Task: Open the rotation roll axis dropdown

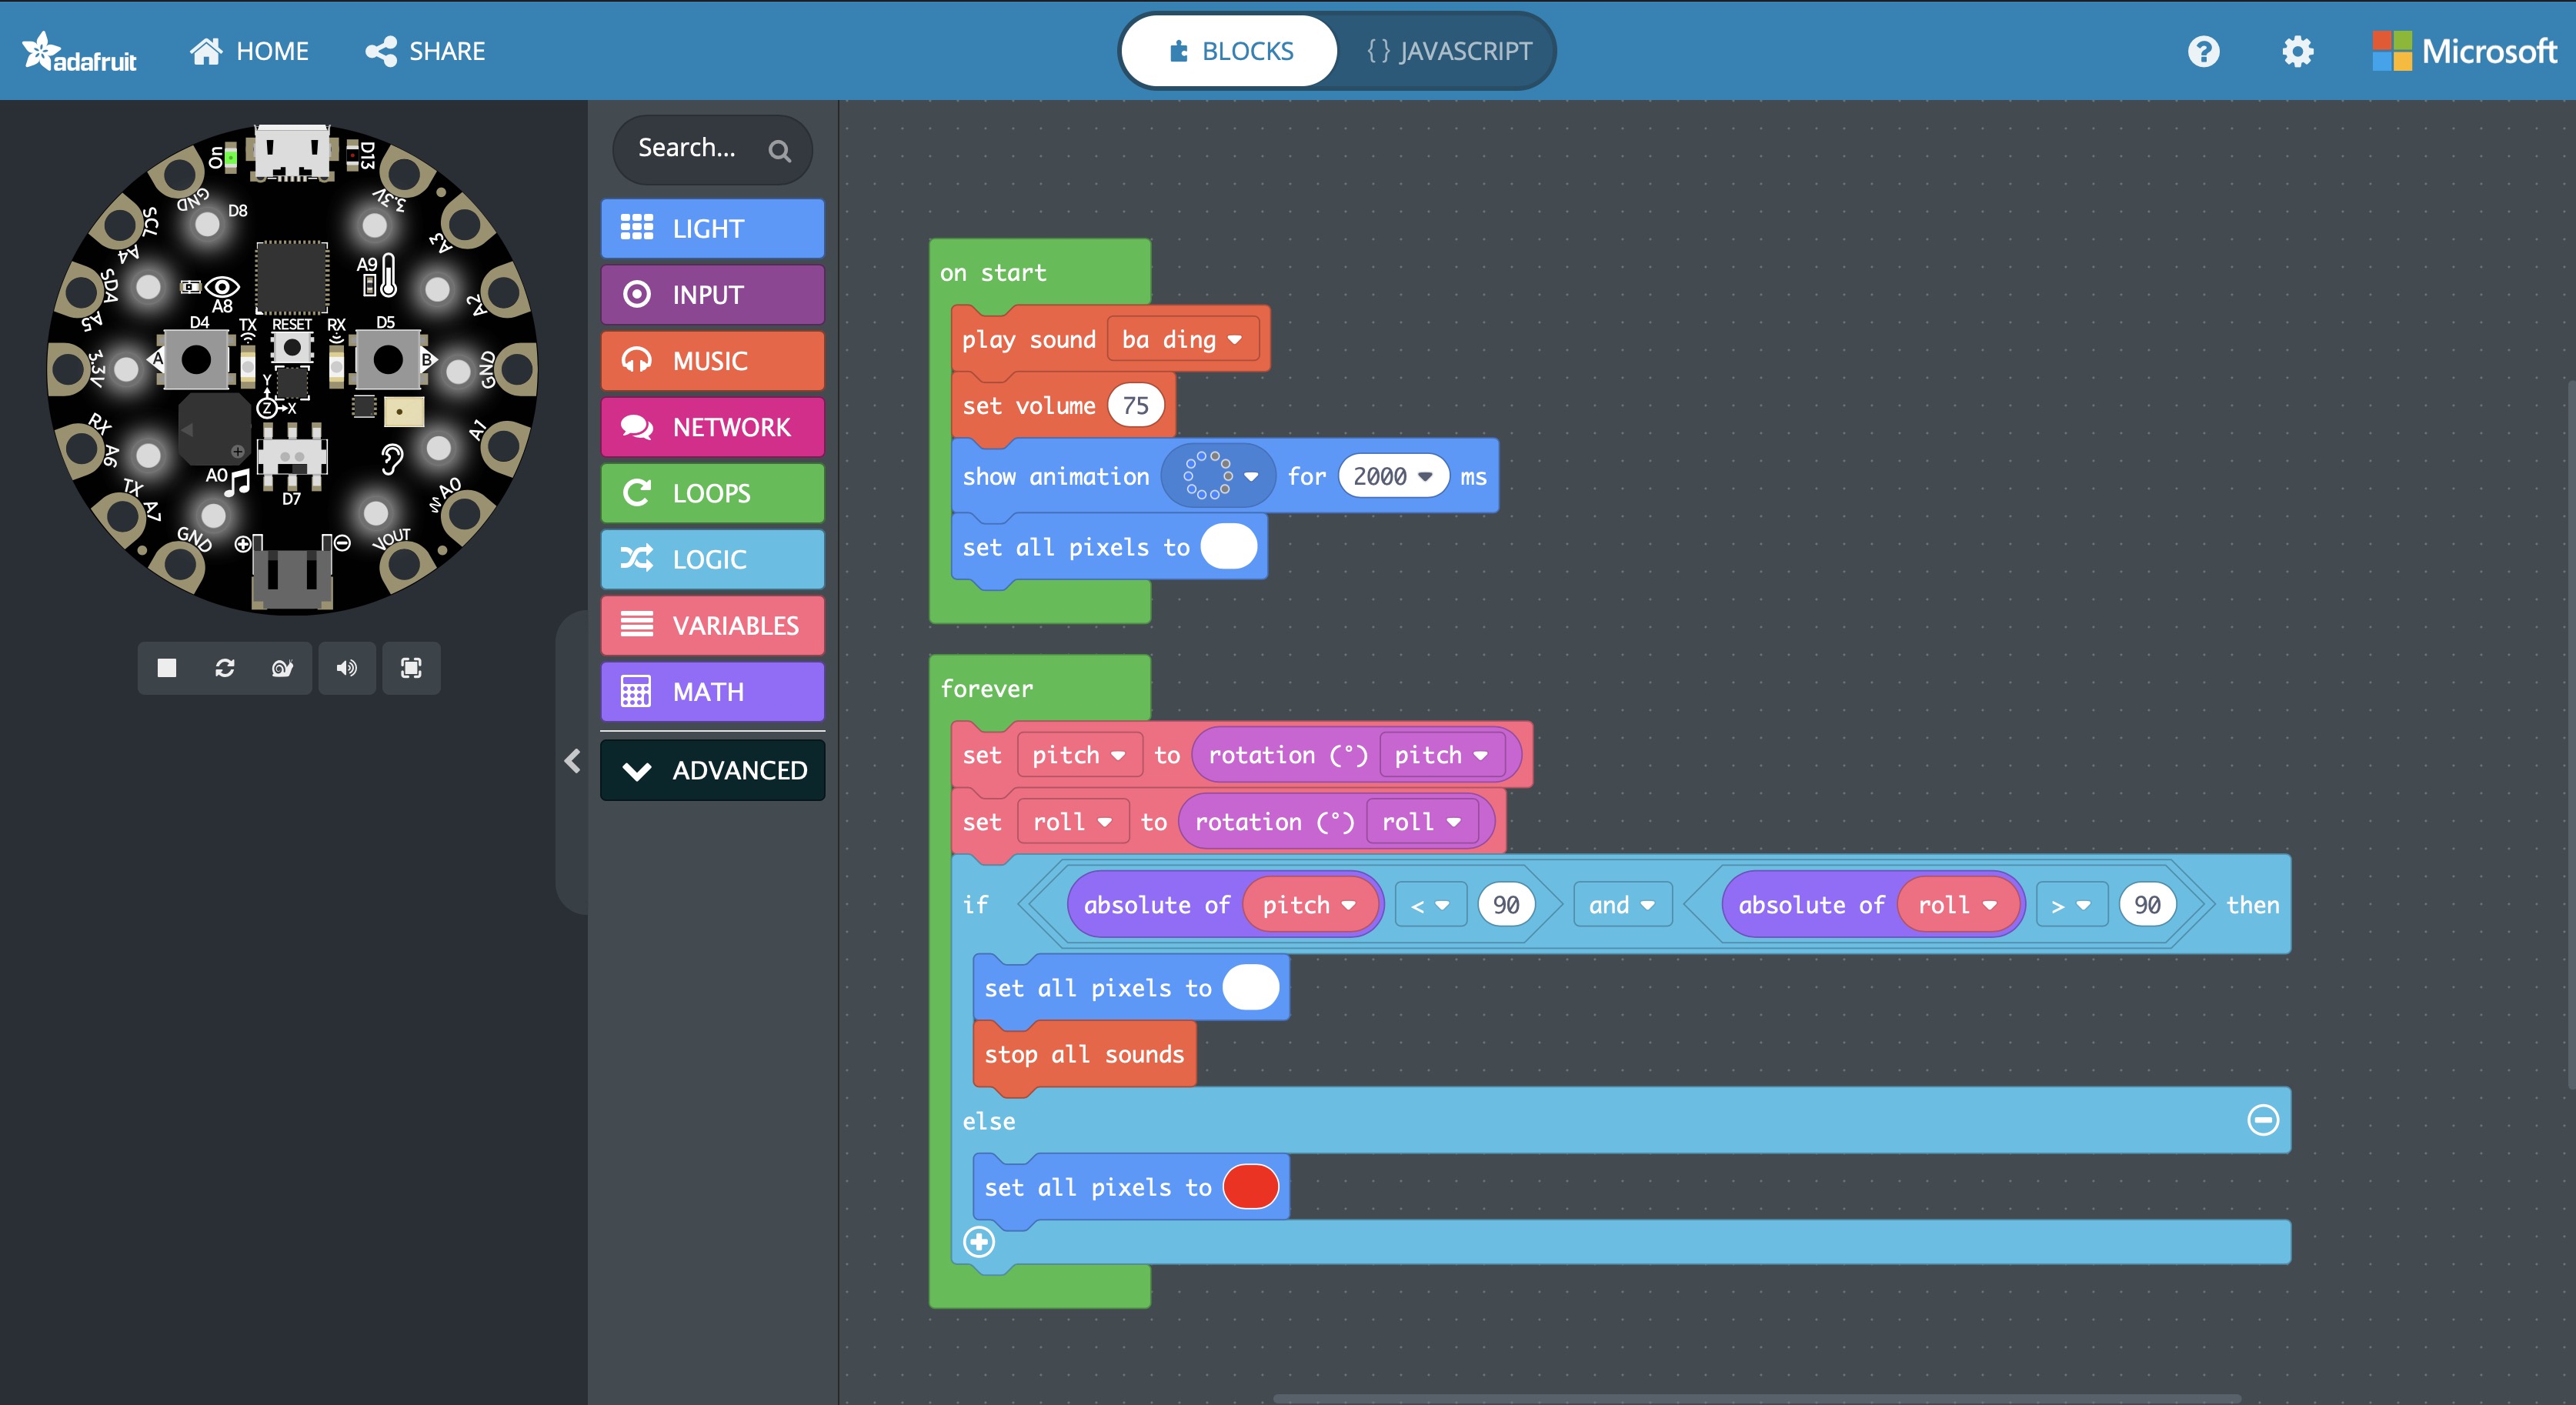Action: coord(1421,822)
